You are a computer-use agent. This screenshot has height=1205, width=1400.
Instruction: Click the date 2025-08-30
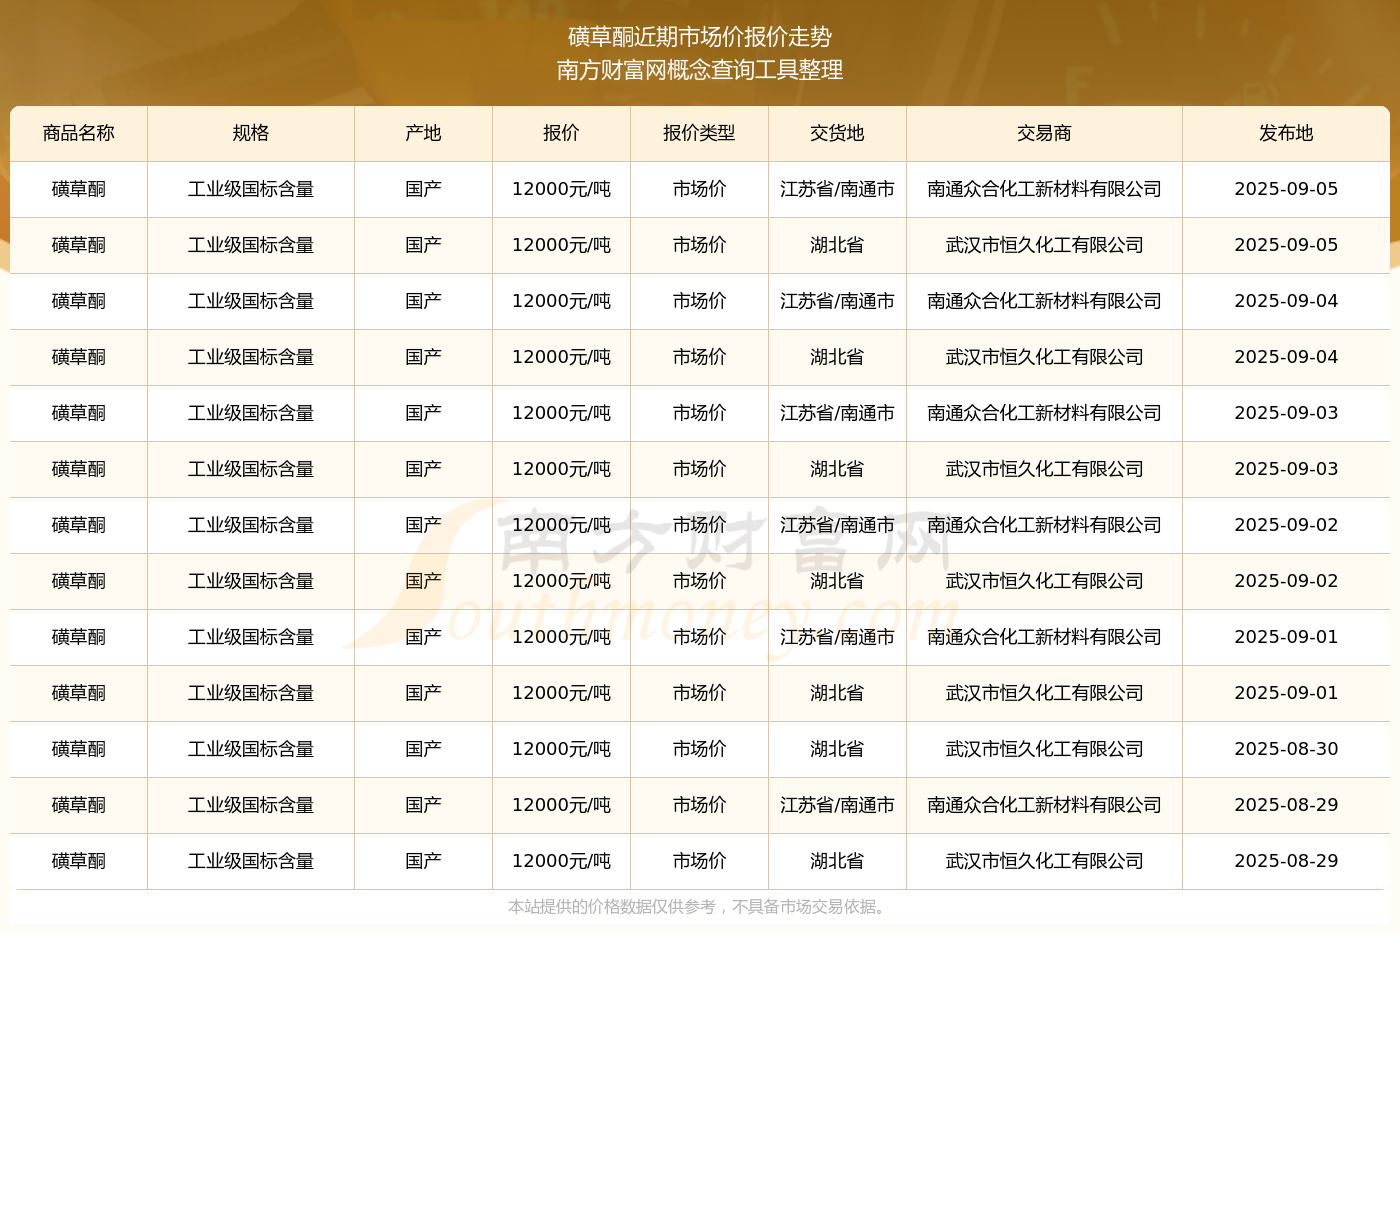pos(1286,749)
